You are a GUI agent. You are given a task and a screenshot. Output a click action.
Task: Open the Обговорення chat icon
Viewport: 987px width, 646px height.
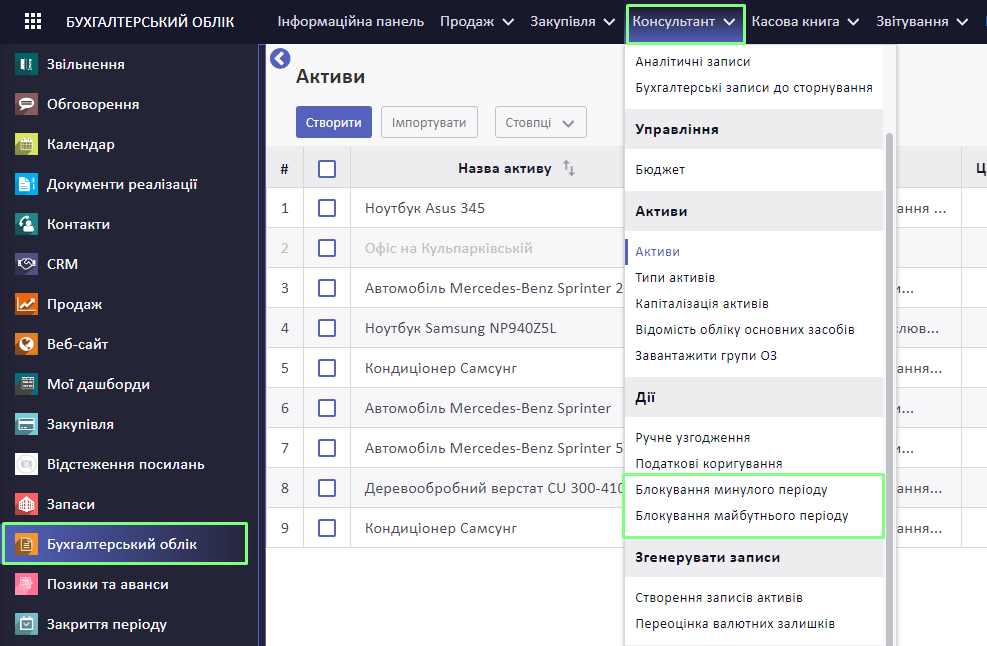click(x=26, y=104)
